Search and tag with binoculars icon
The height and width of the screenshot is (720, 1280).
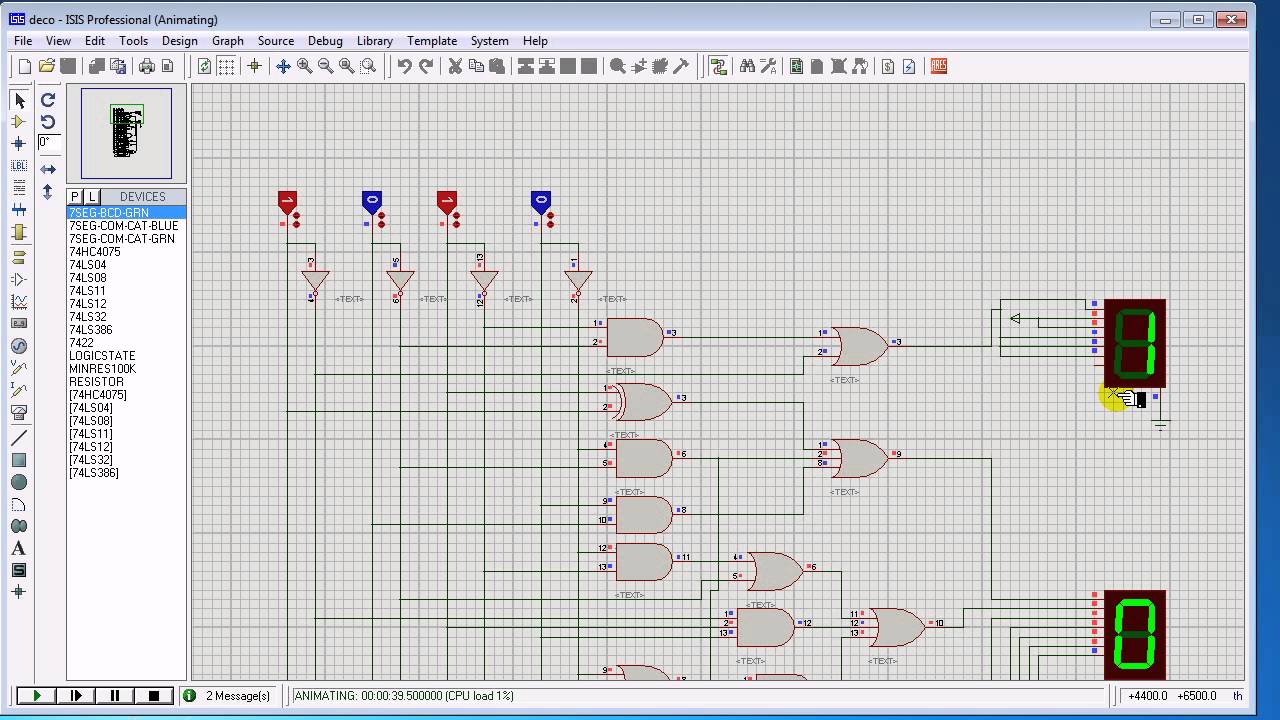point(747,66)
